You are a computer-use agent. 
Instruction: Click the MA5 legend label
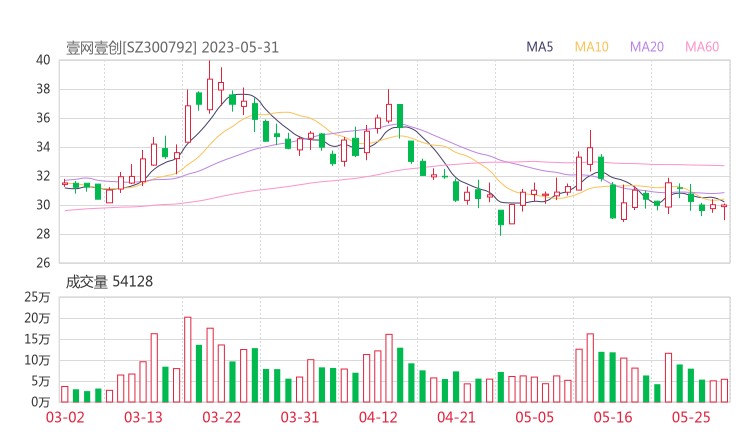point(539,47)
